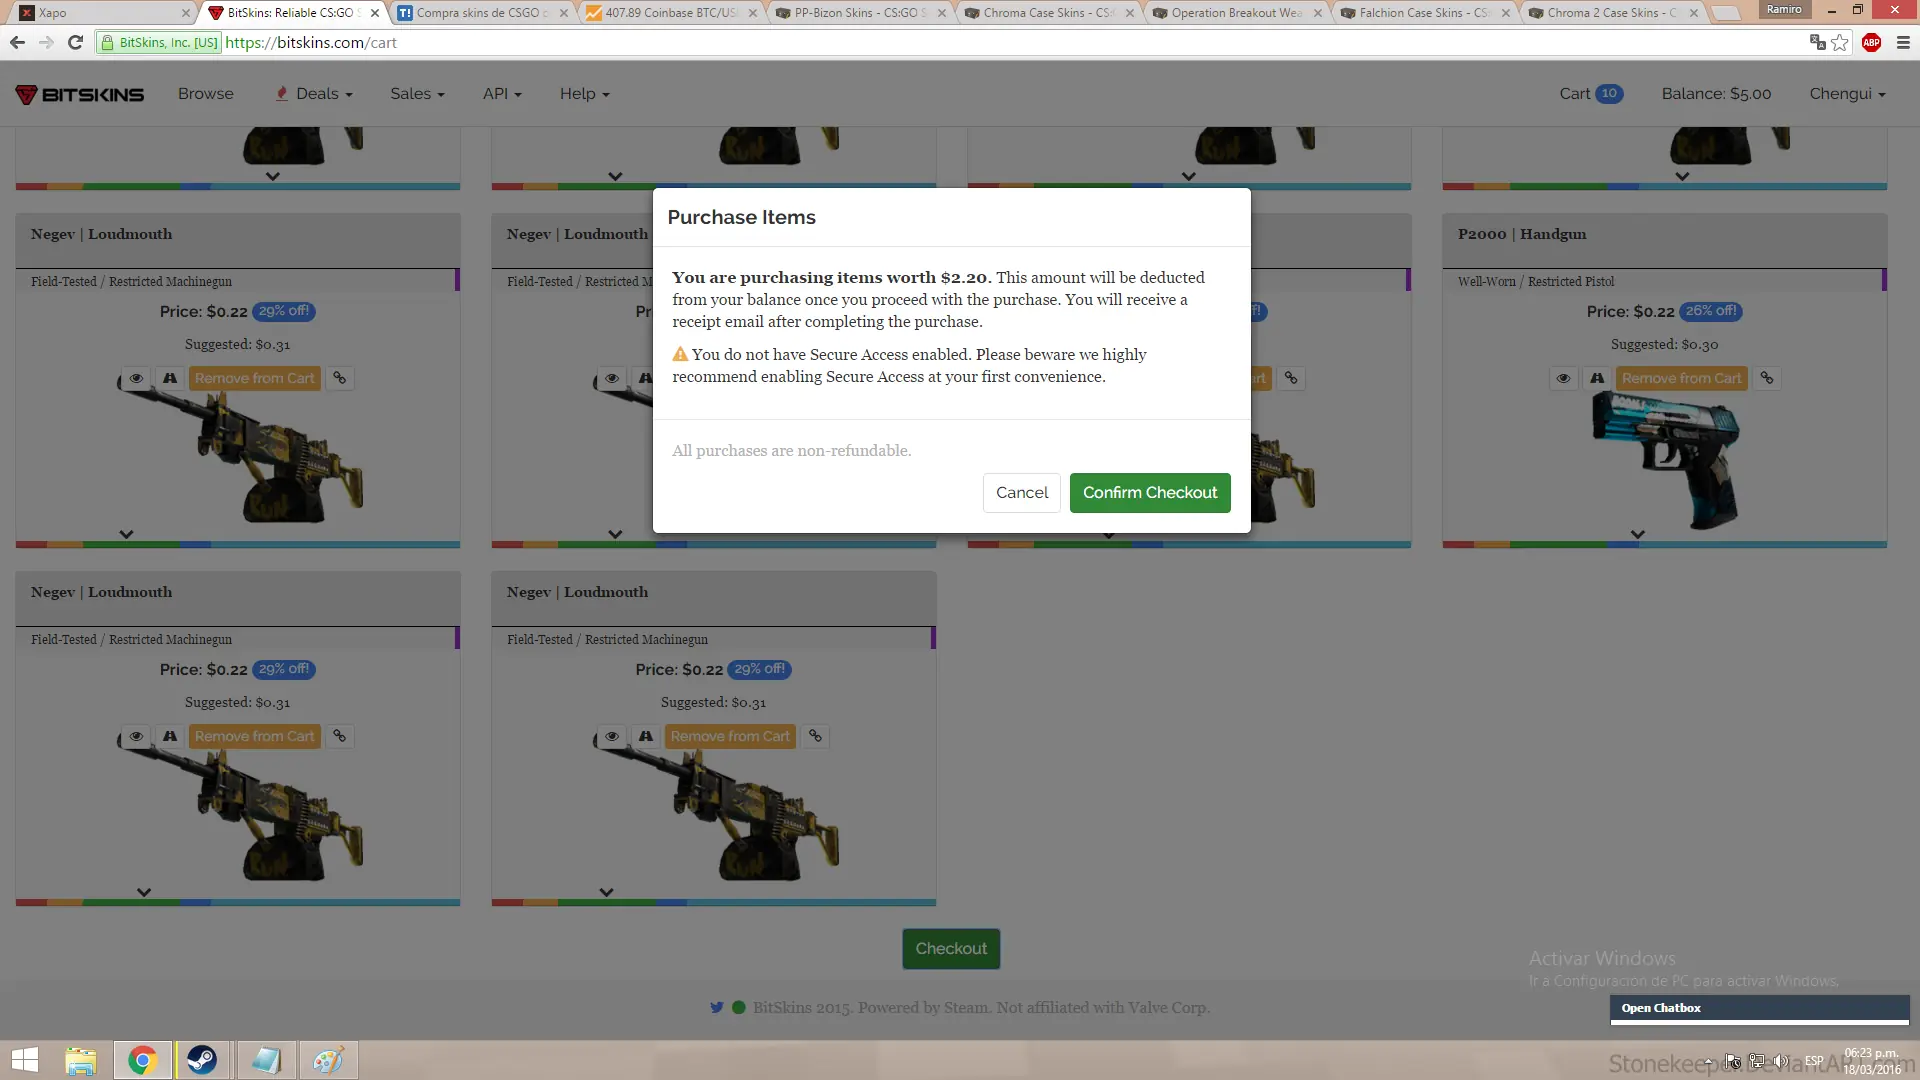Open the Windows Start button

(x=25, y=1060)
